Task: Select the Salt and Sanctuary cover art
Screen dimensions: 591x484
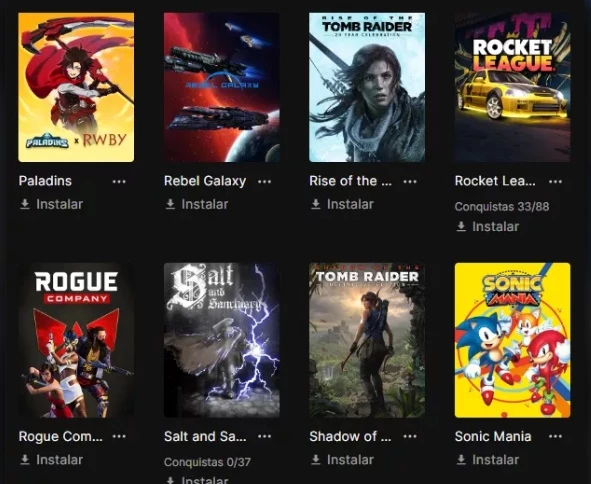Action: point(222,340)
